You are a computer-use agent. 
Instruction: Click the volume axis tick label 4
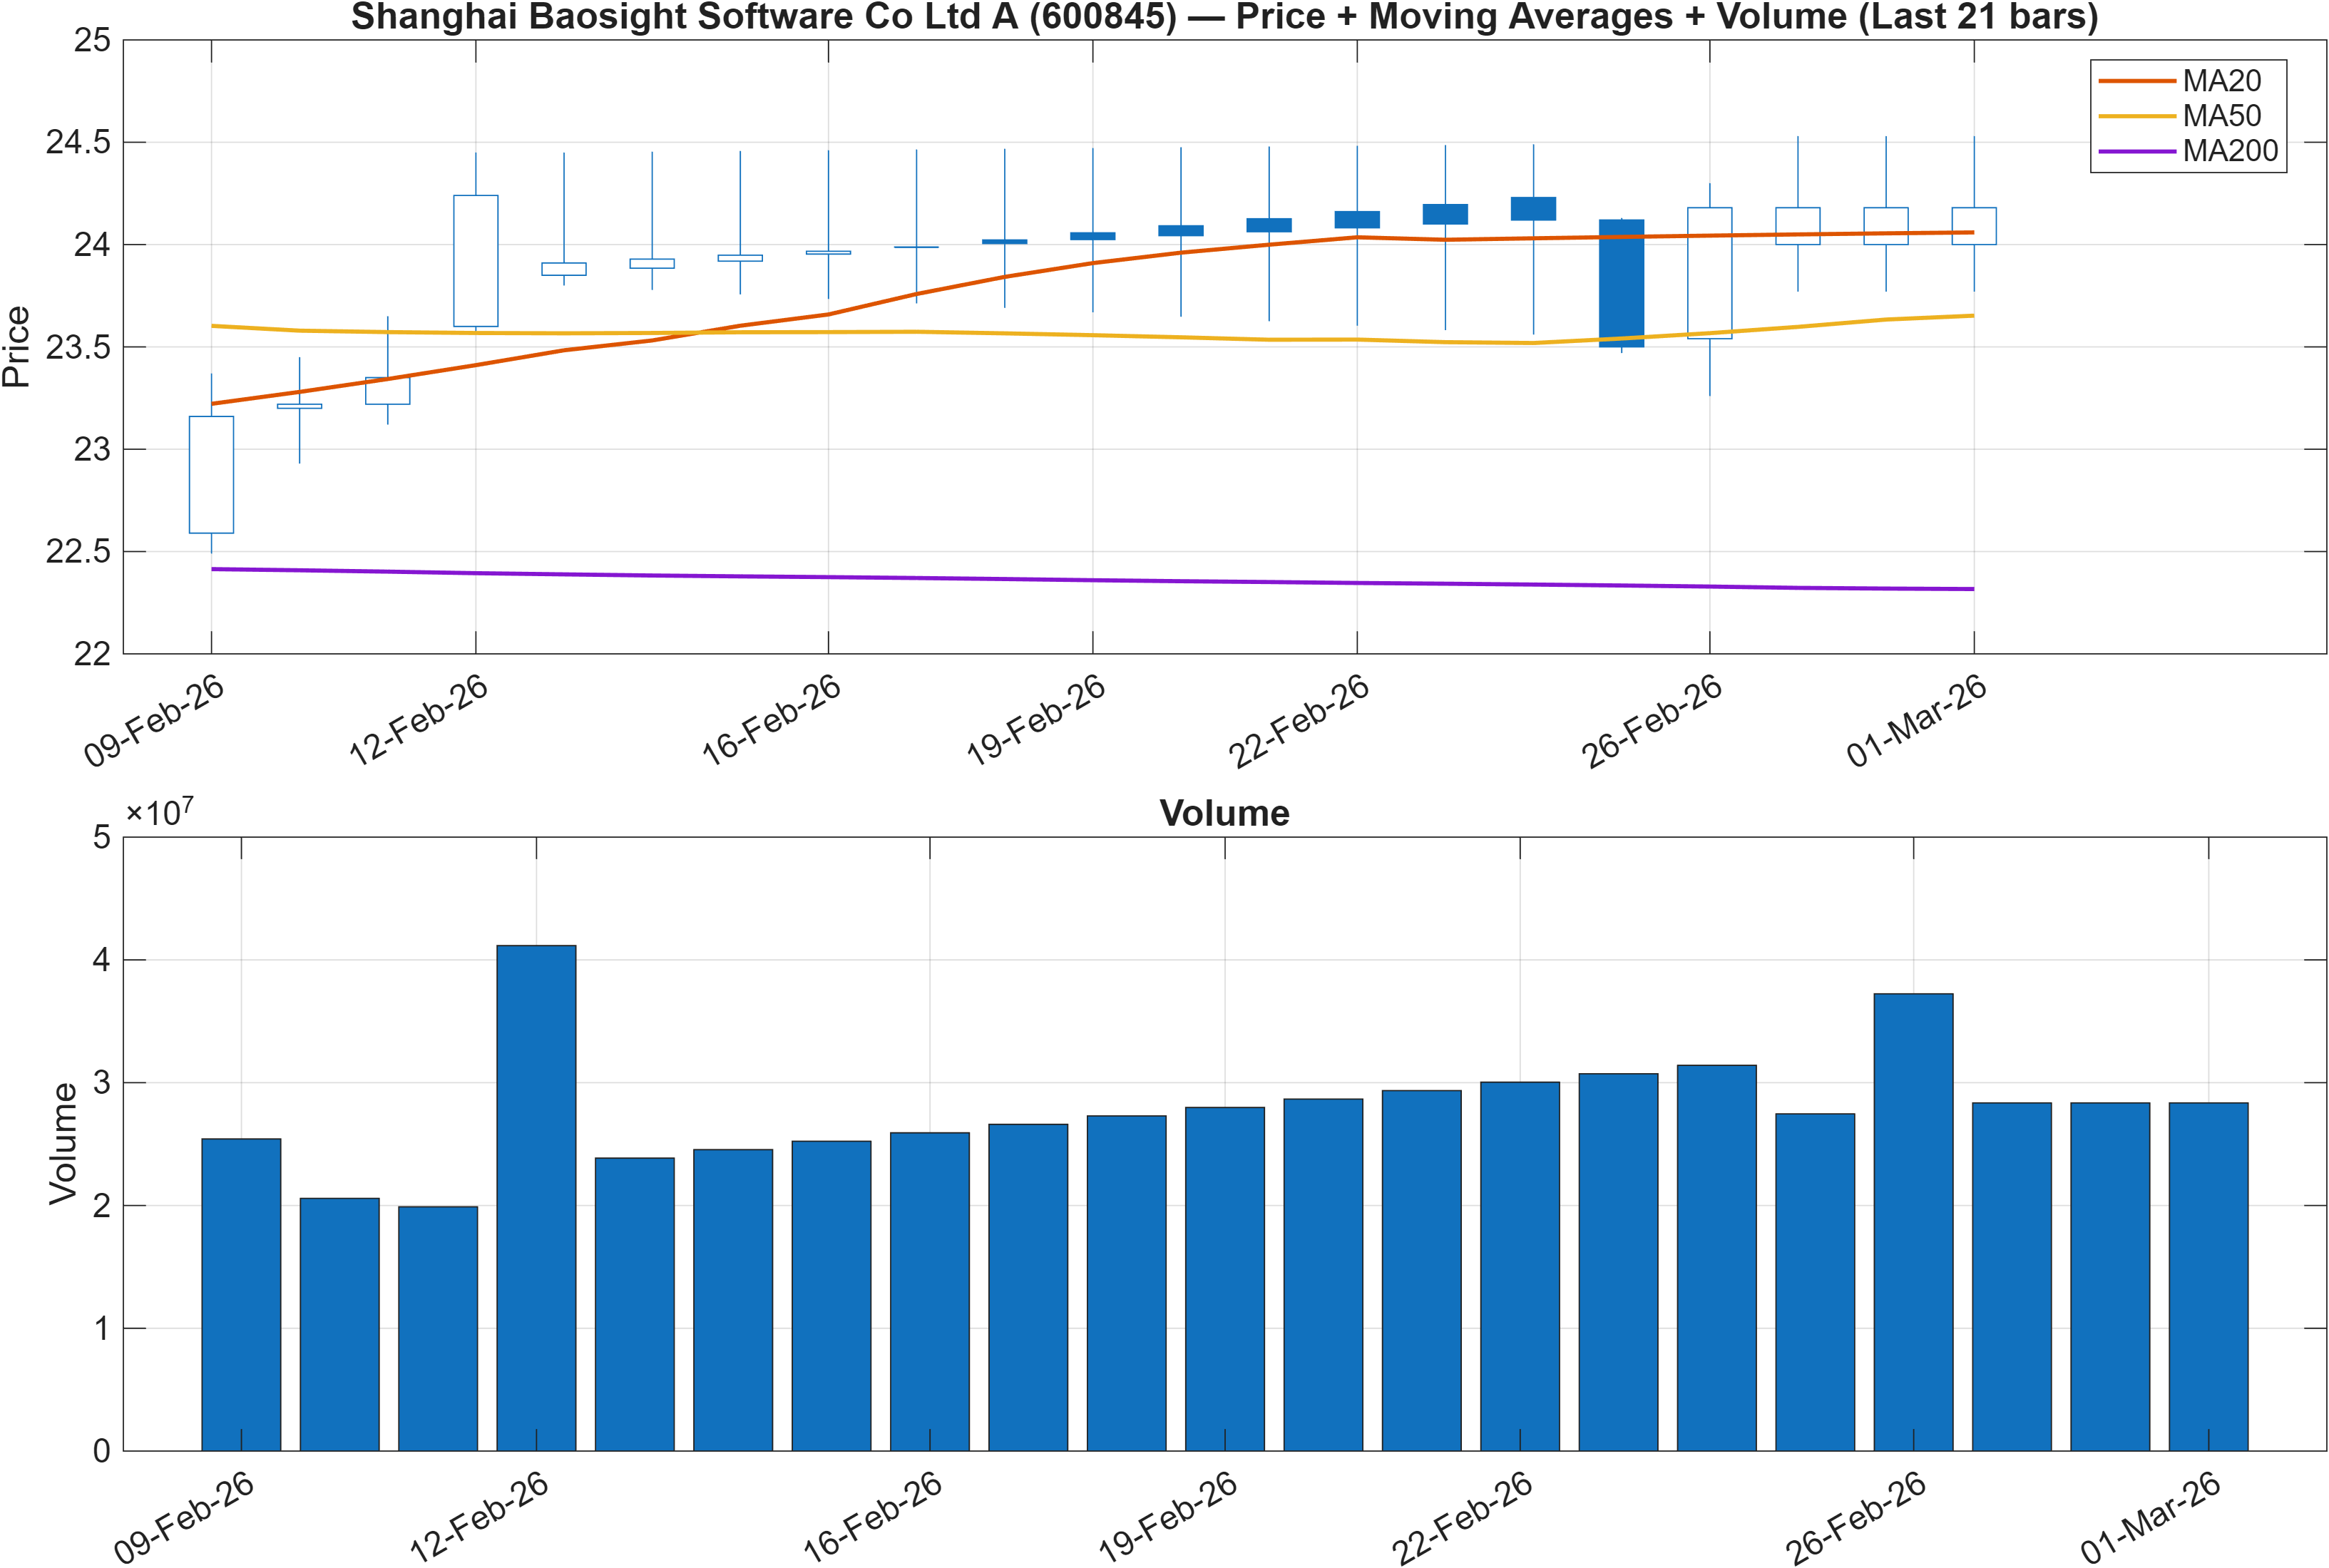click(102, 960)
